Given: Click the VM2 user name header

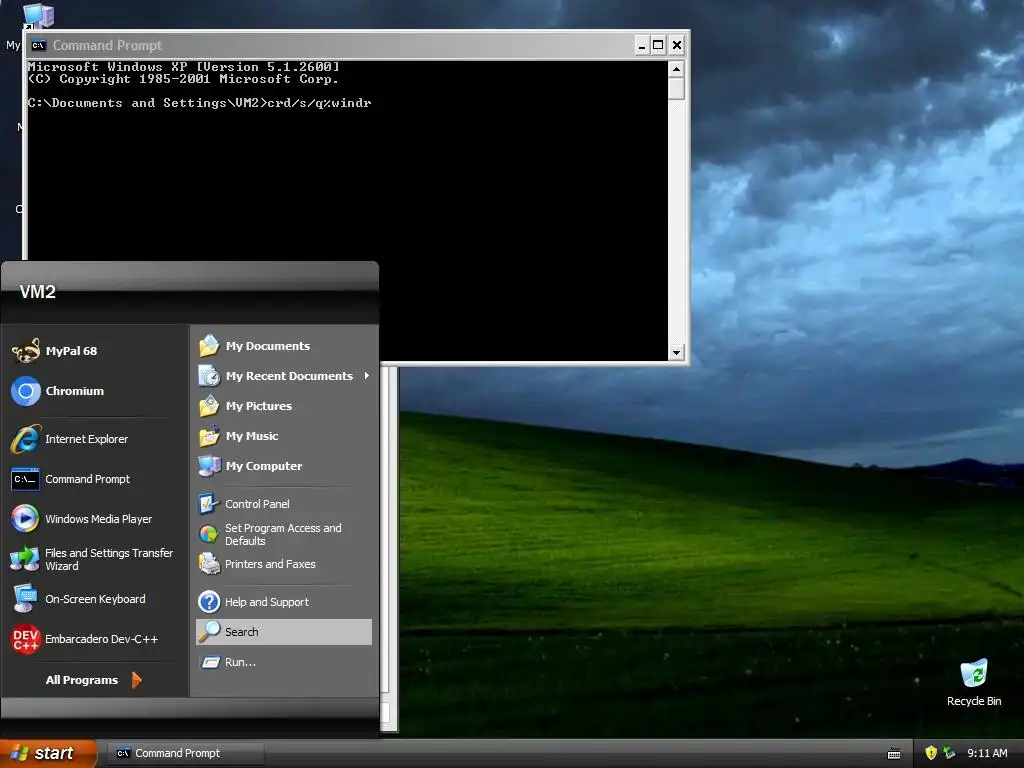Looking at the screenshot, I should pyautogui.click(x=37, y=292).
